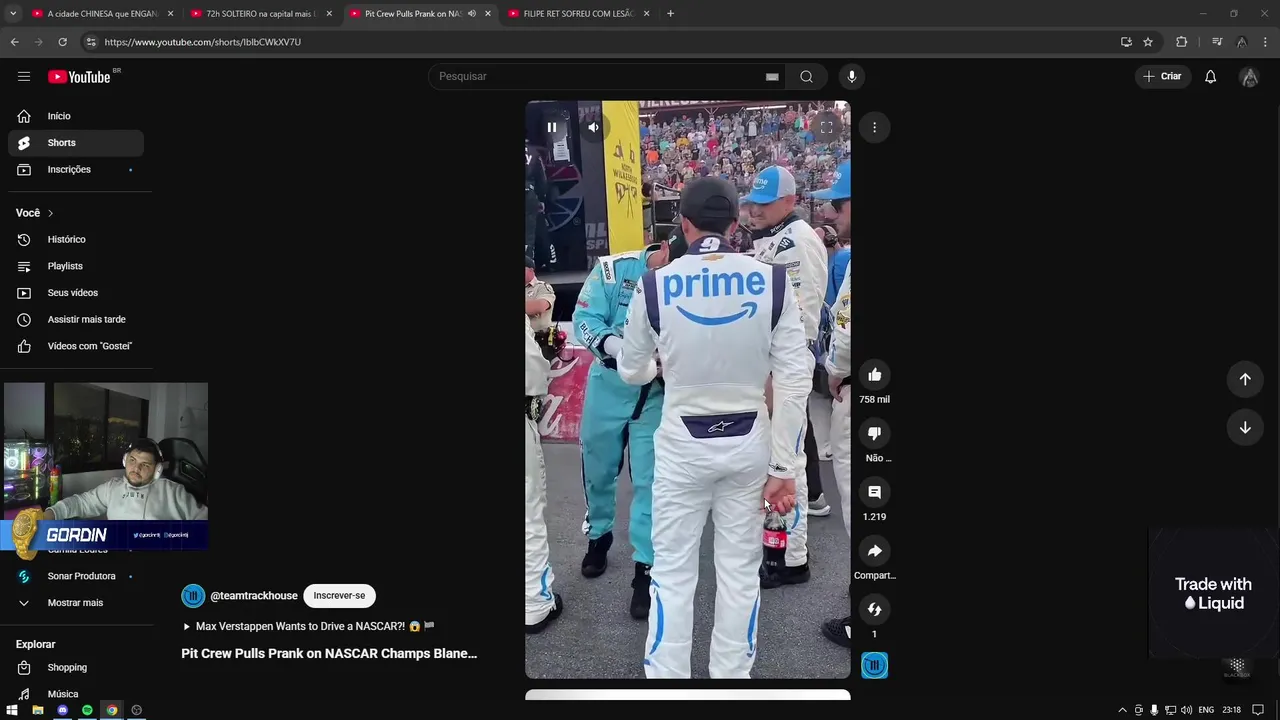Dislike the Short
1280x720 pixels.
click(874, 433)
